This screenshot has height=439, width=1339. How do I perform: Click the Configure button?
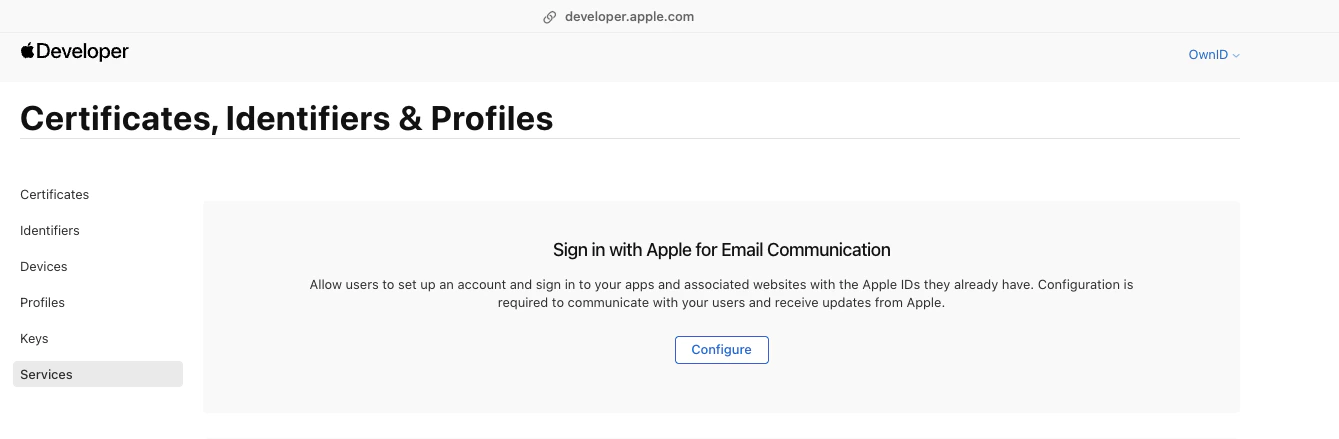point(722,350)
